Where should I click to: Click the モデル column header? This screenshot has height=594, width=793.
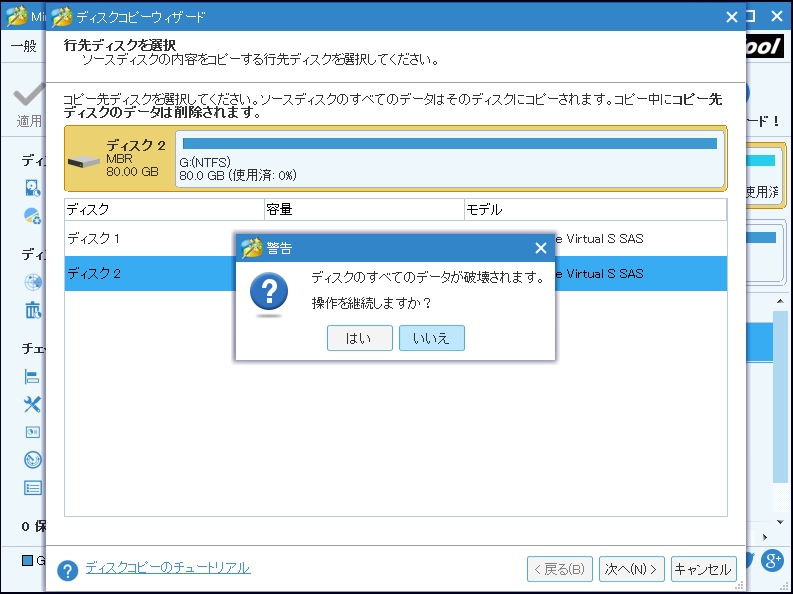coord(595,209)
